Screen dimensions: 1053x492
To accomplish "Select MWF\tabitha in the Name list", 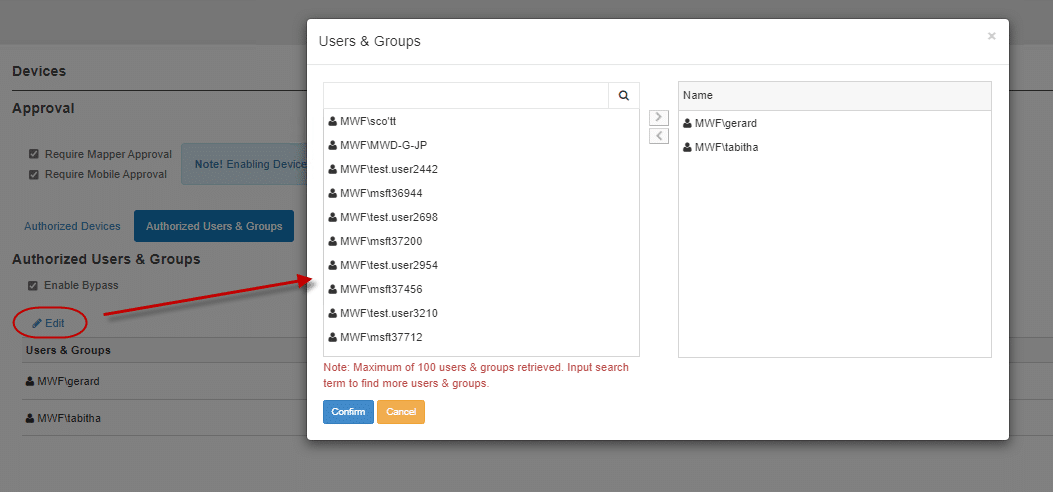I will (x=726, y=148).
